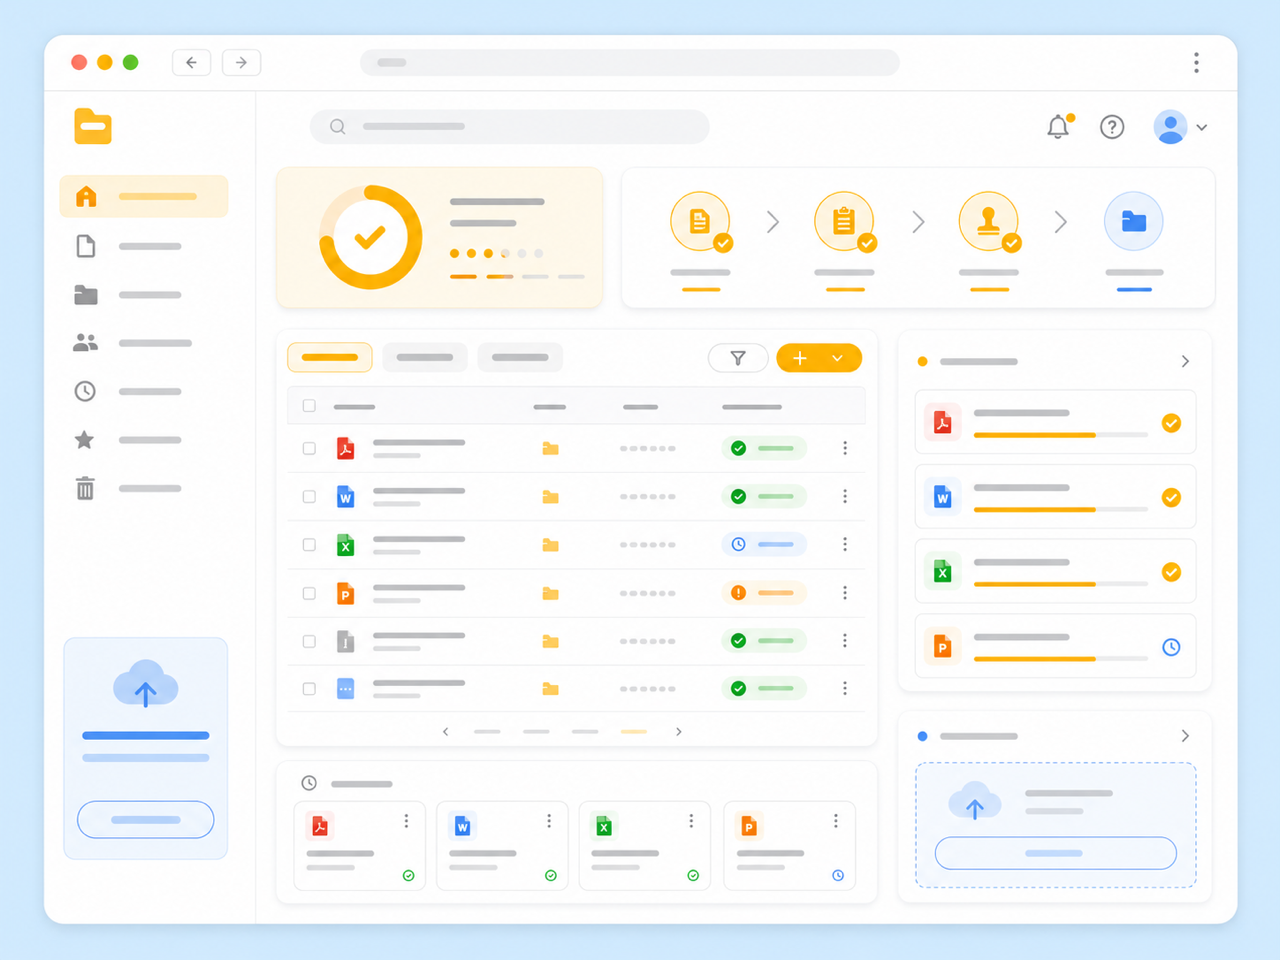Click the progress bar on Word card
The image size is (1280, 960).
[1060, 510]
